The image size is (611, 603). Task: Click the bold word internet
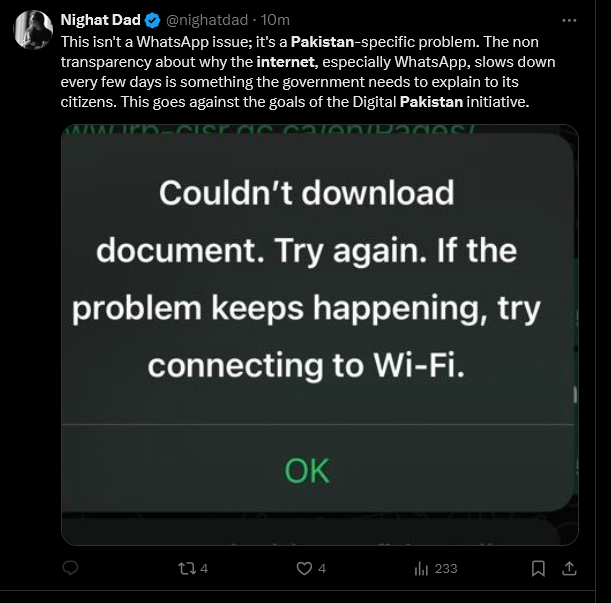(286, 62)
